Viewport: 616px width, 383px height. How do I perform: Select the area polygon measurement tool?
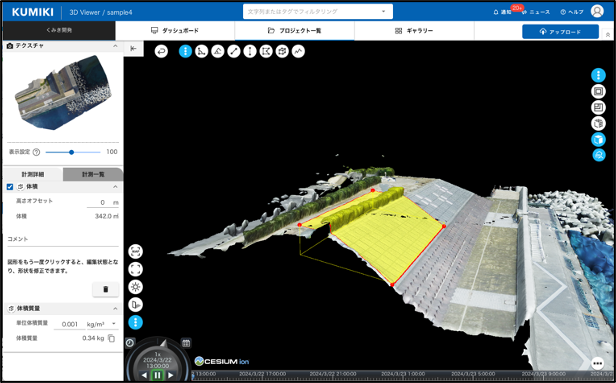pyautogui.click(x=266, y=51)
